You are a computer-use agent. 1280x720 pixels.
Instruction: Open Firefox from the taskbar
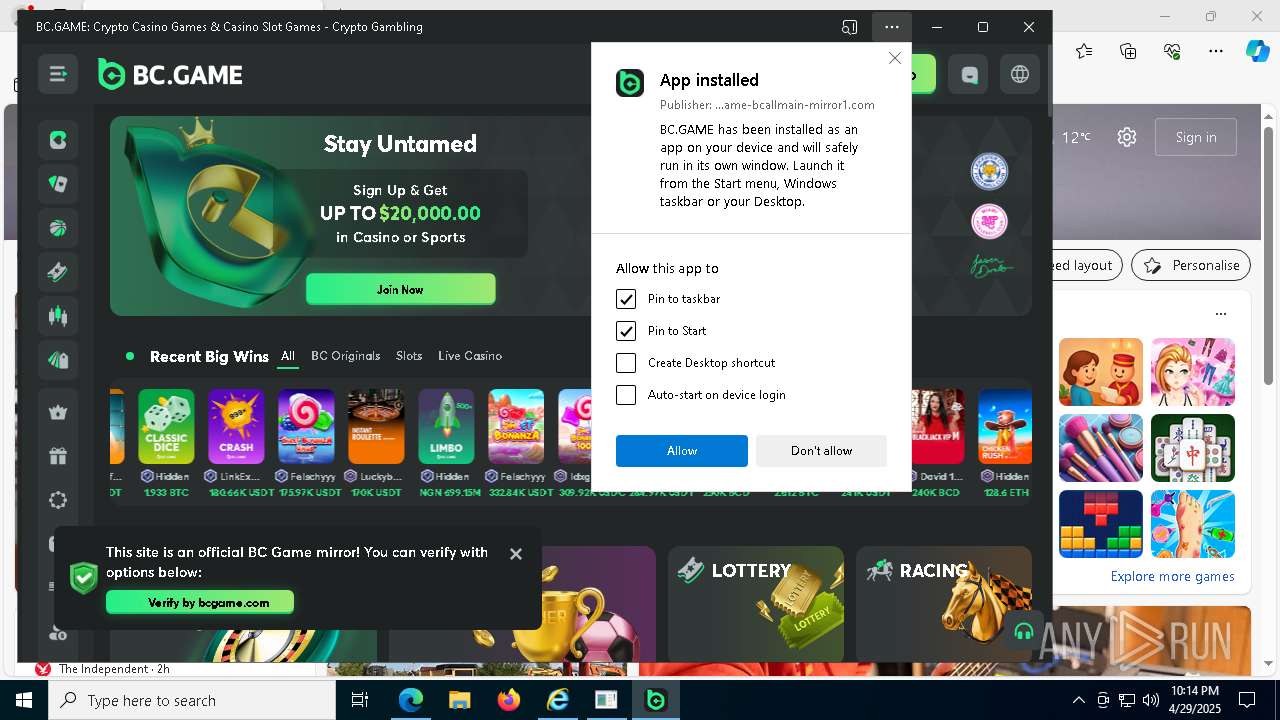tap(508, 701)
